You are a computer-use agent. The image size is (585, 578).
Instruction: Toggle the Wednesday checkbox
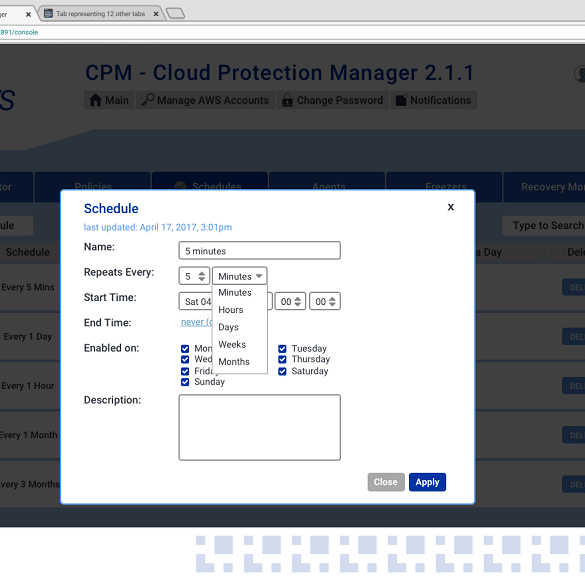pyautogui.click(x=185, y=359)
